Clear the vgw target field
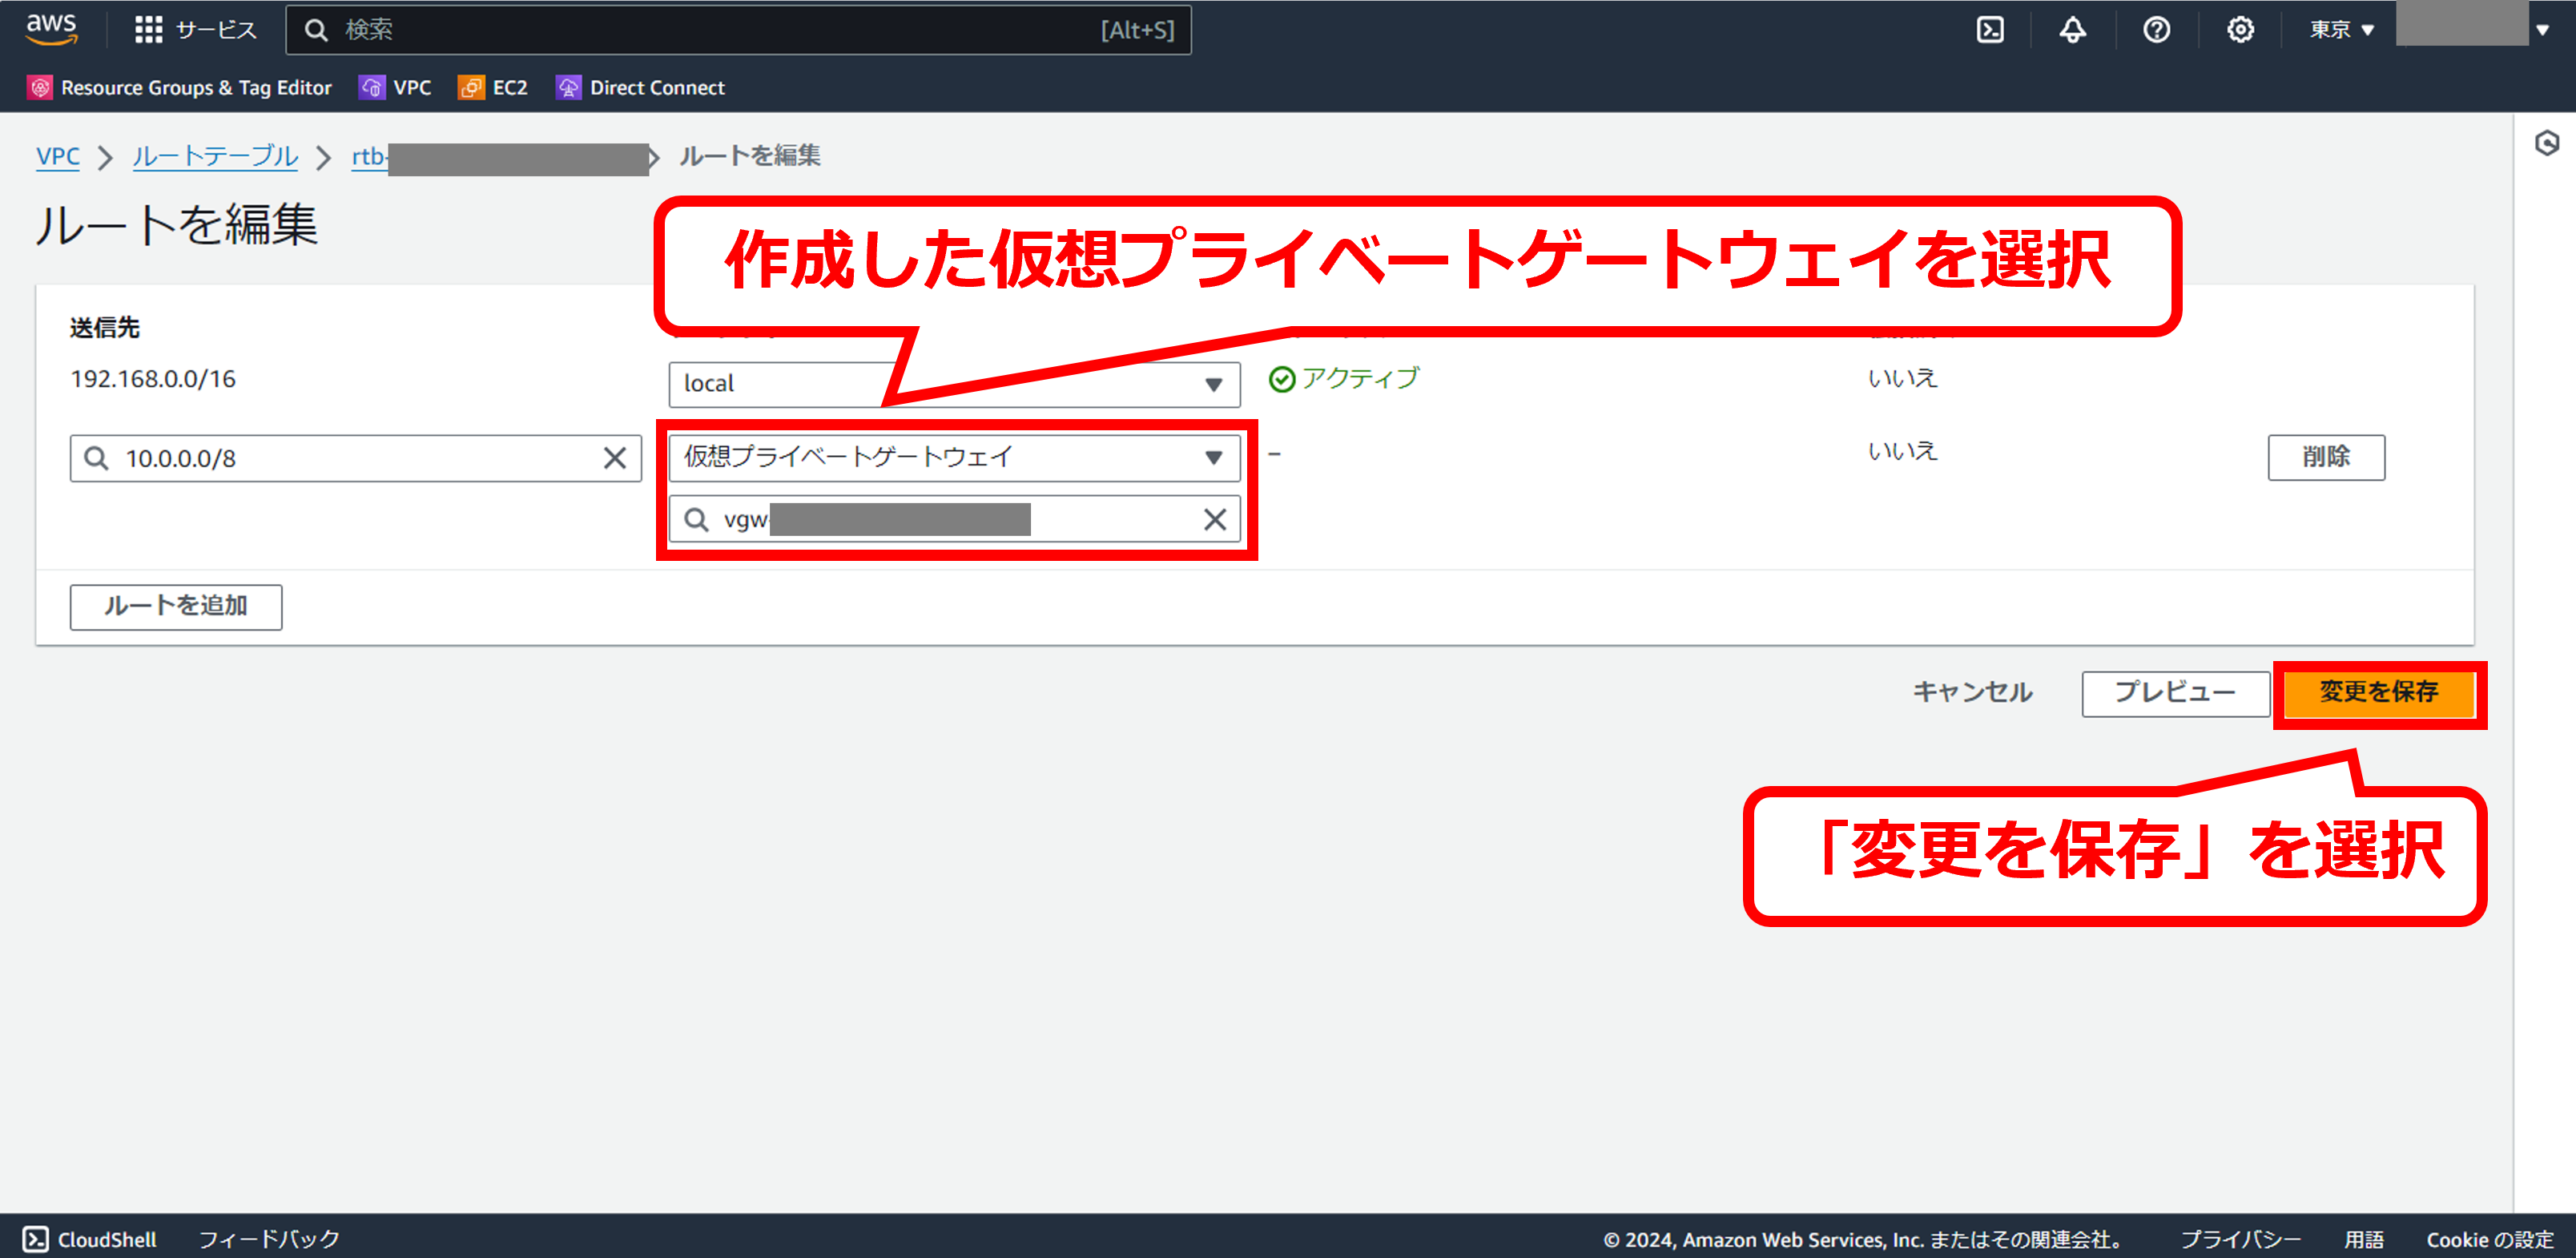The height and width of the screenshot is (1258, 2576). tap(1214, 519)
